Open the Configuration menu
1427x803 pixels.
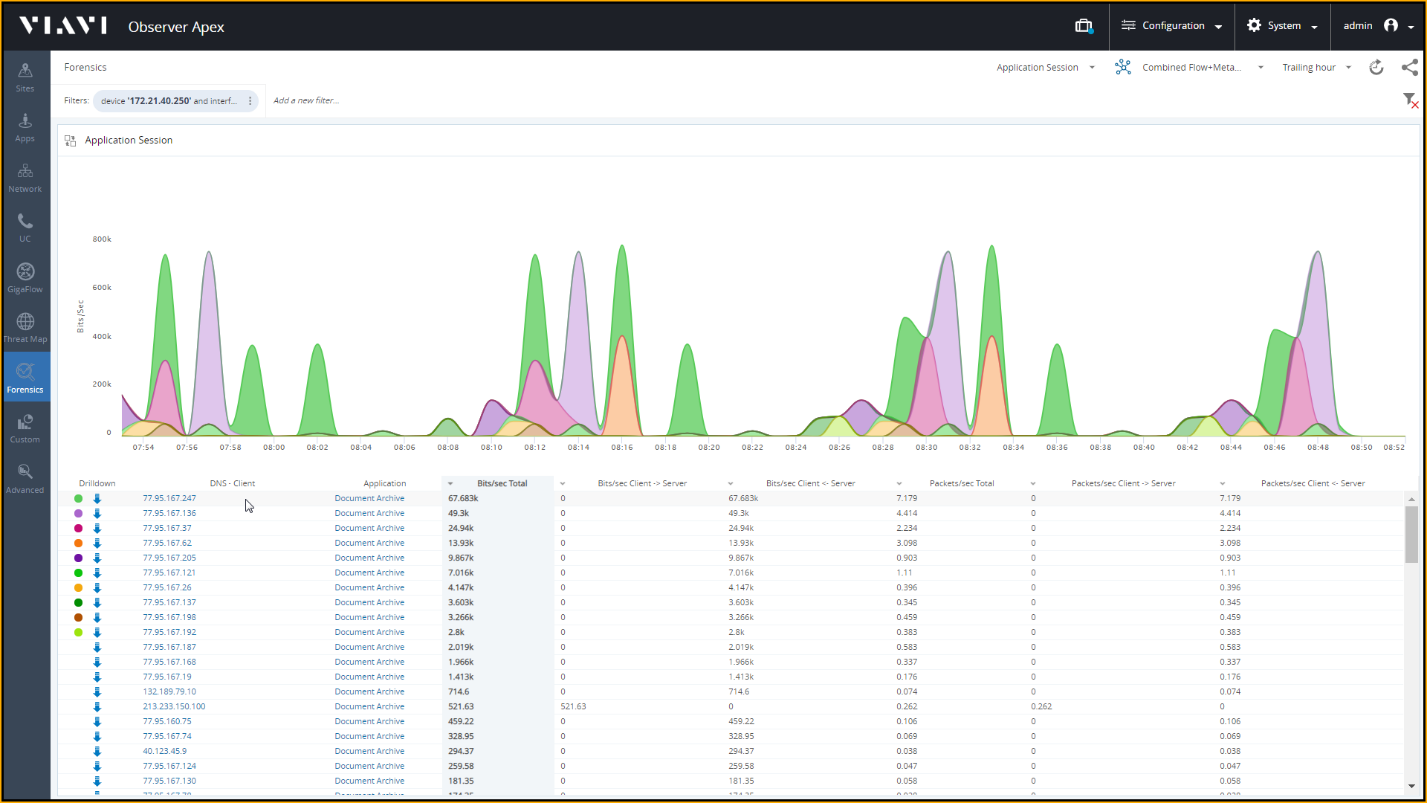(1172, 26)
